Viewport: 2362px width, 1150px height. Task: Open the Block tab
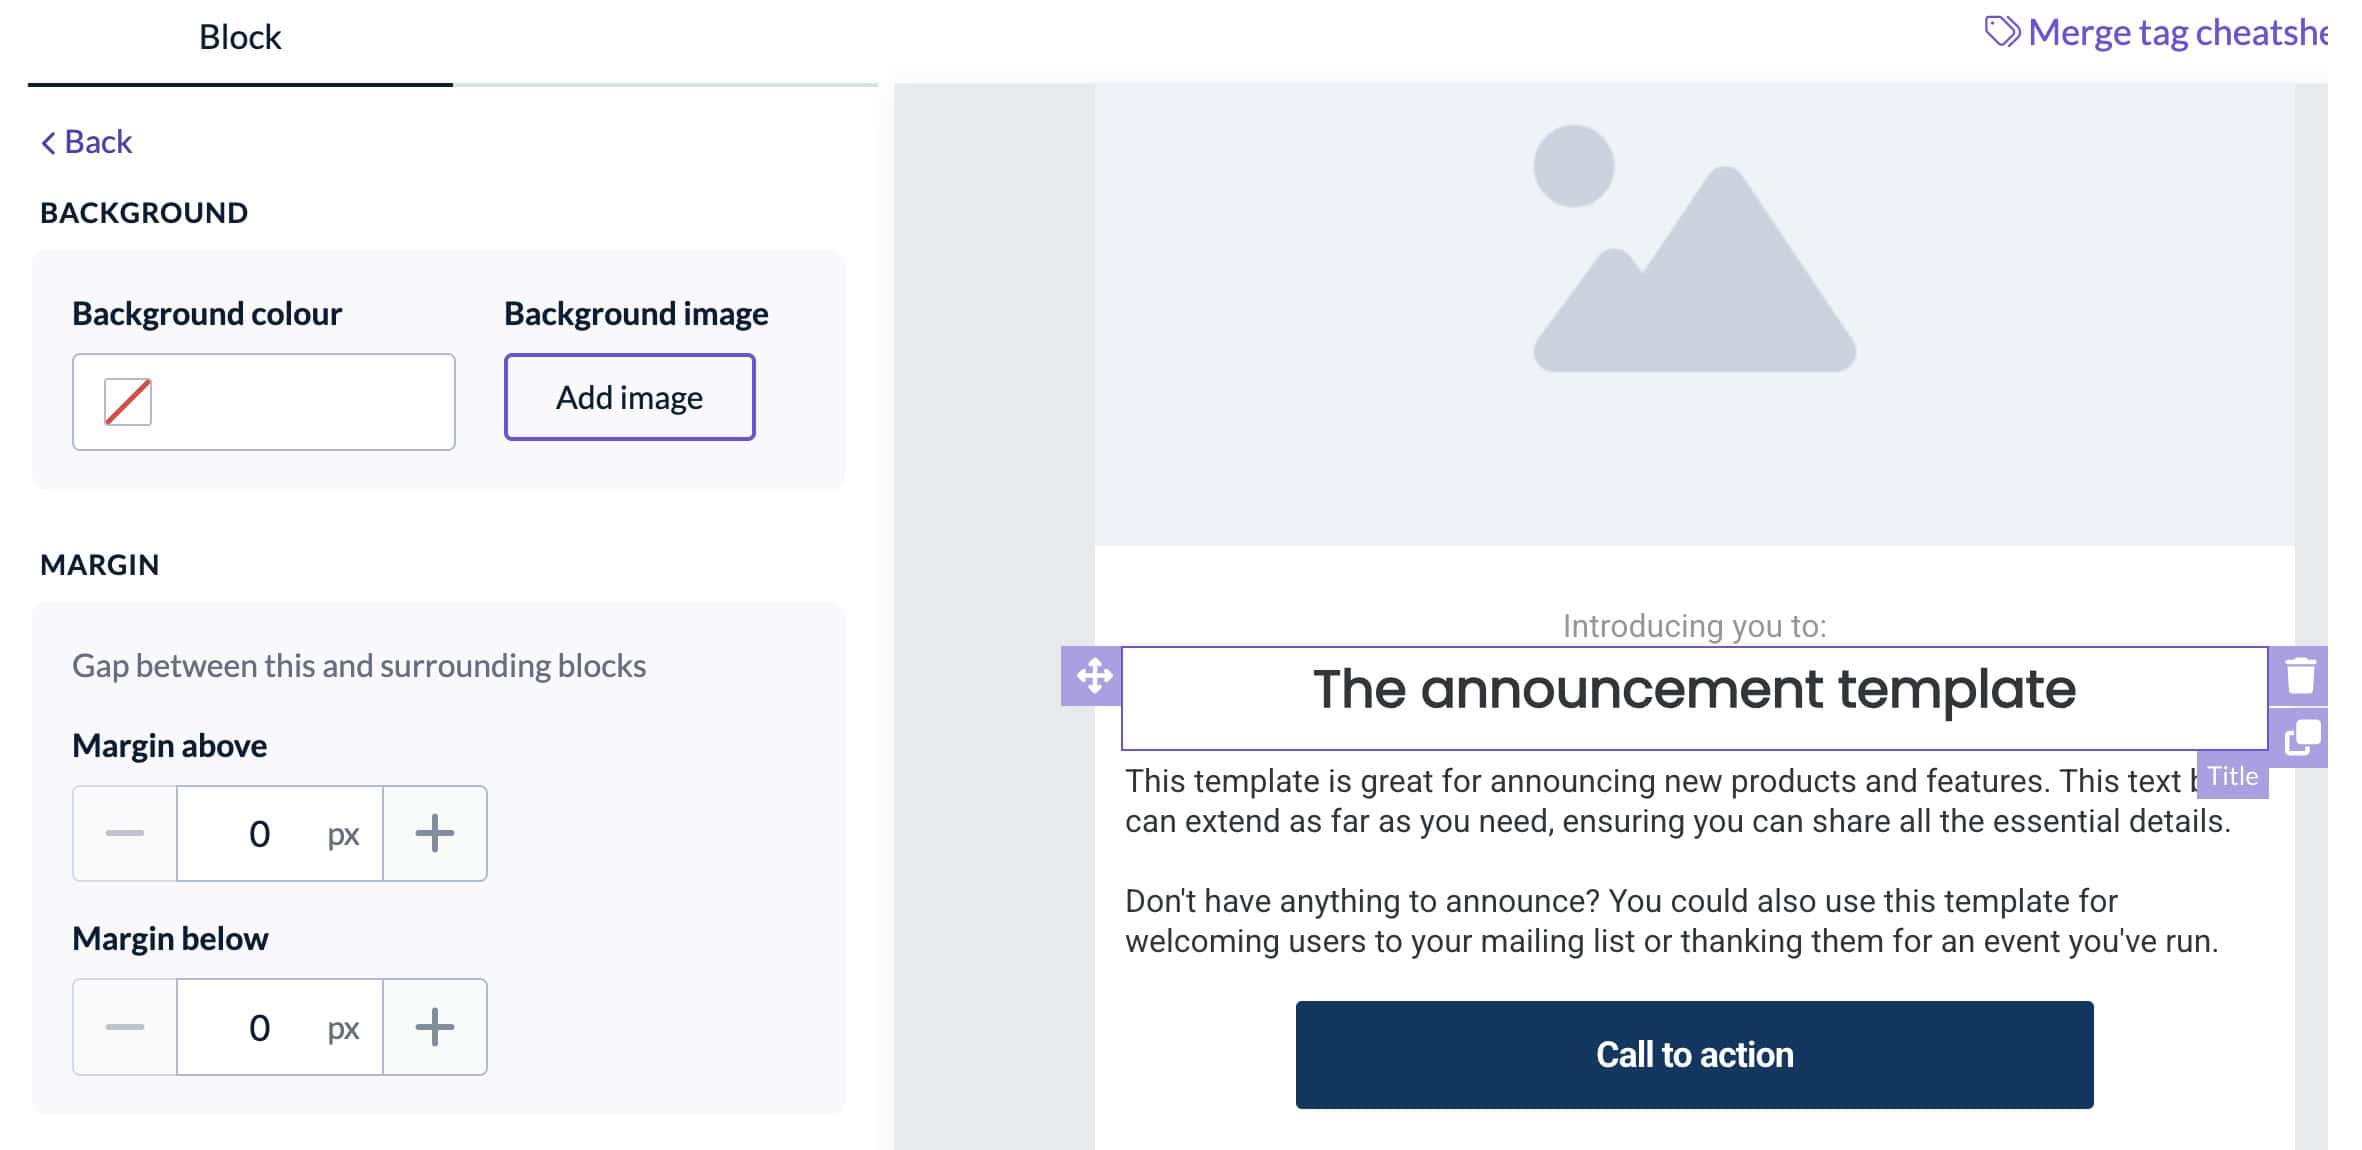click(x=239, y=37)
